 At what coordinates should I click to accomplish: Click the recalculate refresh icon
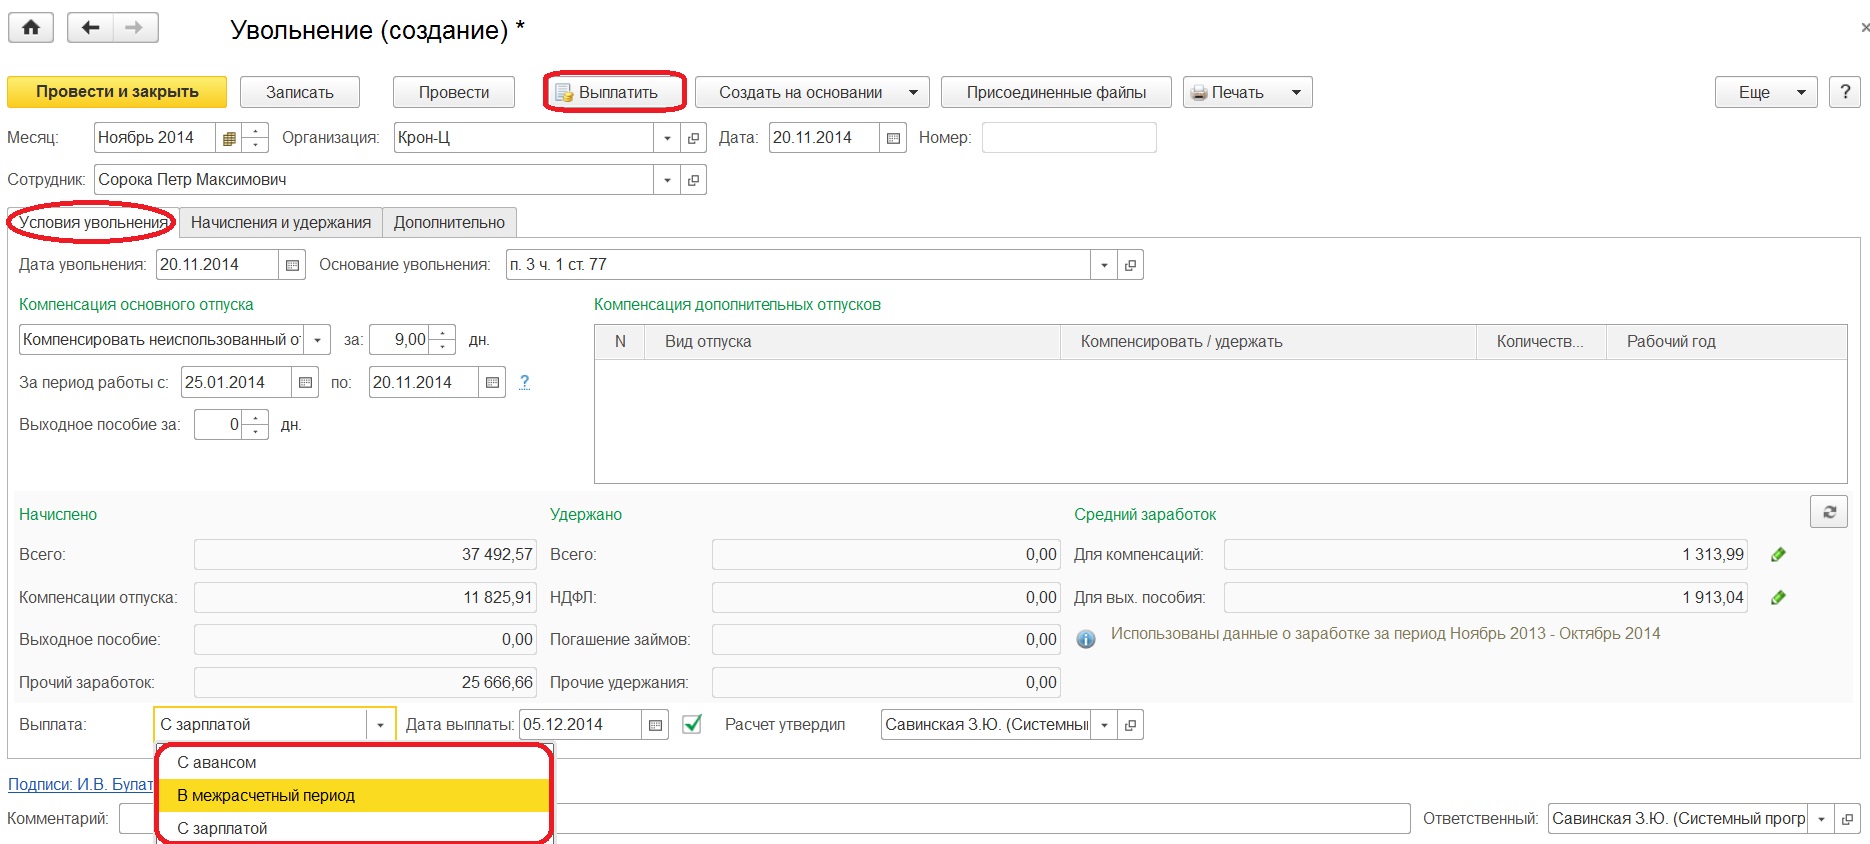1828,512
